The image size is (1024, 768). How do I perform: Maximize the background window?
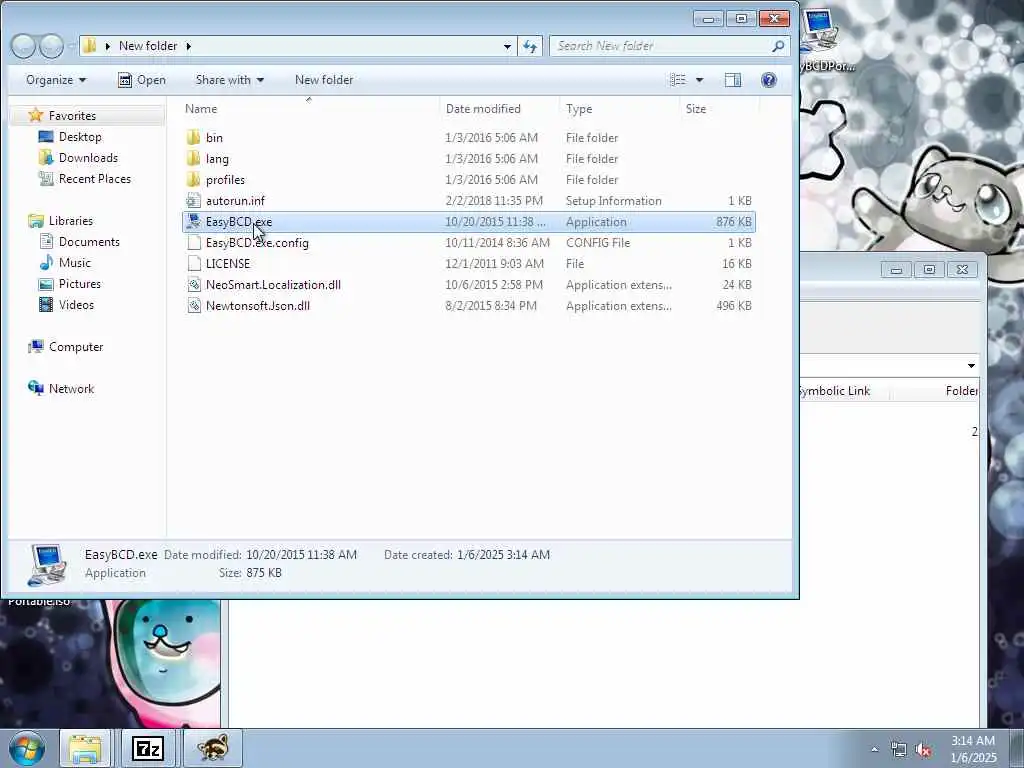click(x=929, y=270)
